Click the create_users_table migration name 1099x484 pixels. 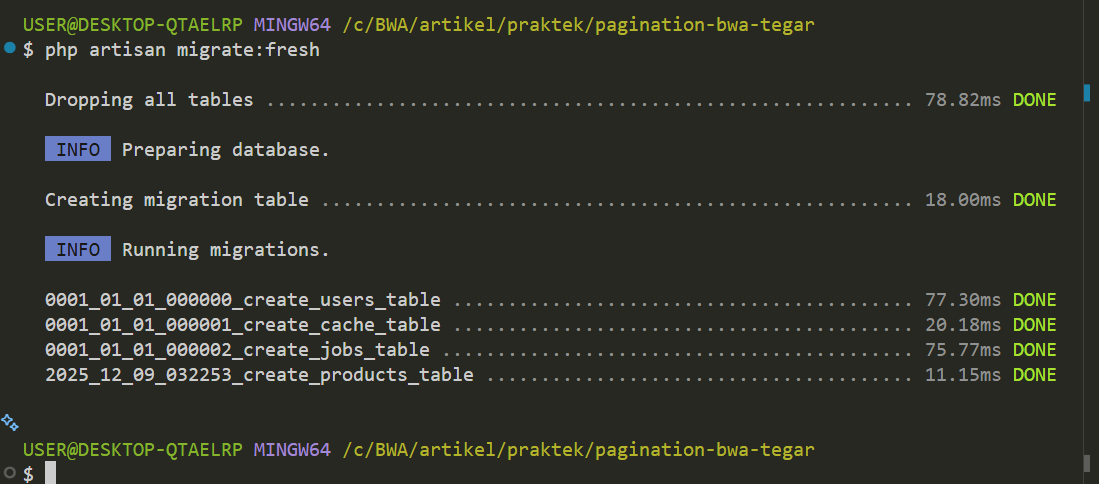click(243, 300)
